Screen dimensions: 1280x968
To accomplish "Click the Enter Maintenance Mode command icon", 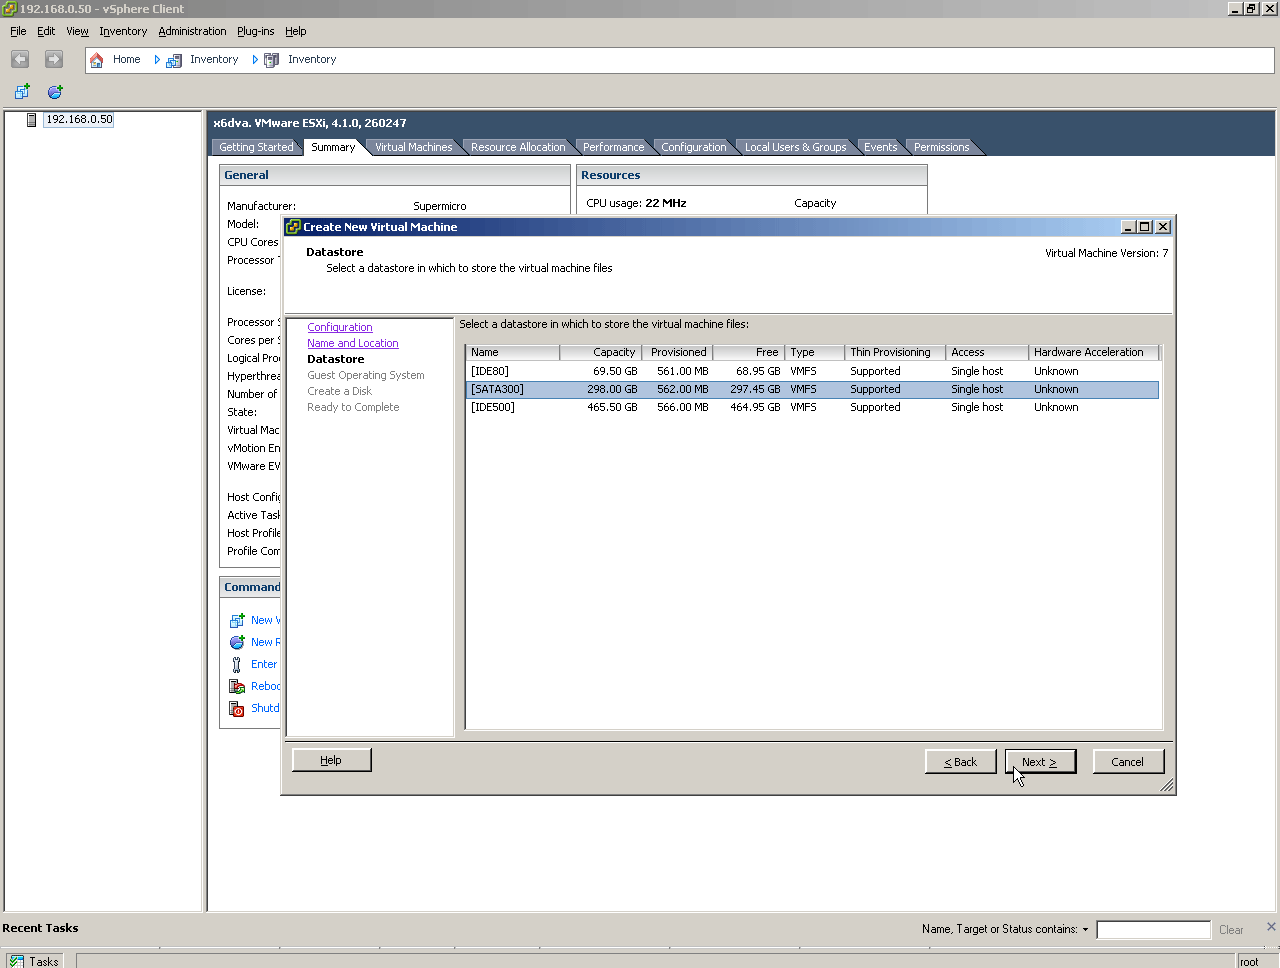I will (x=237, y=665).
